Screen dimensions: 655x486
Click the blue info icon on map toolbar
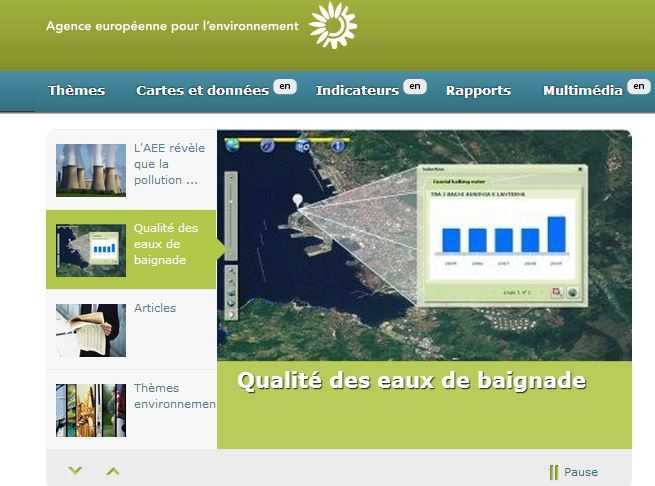[337, 146]
